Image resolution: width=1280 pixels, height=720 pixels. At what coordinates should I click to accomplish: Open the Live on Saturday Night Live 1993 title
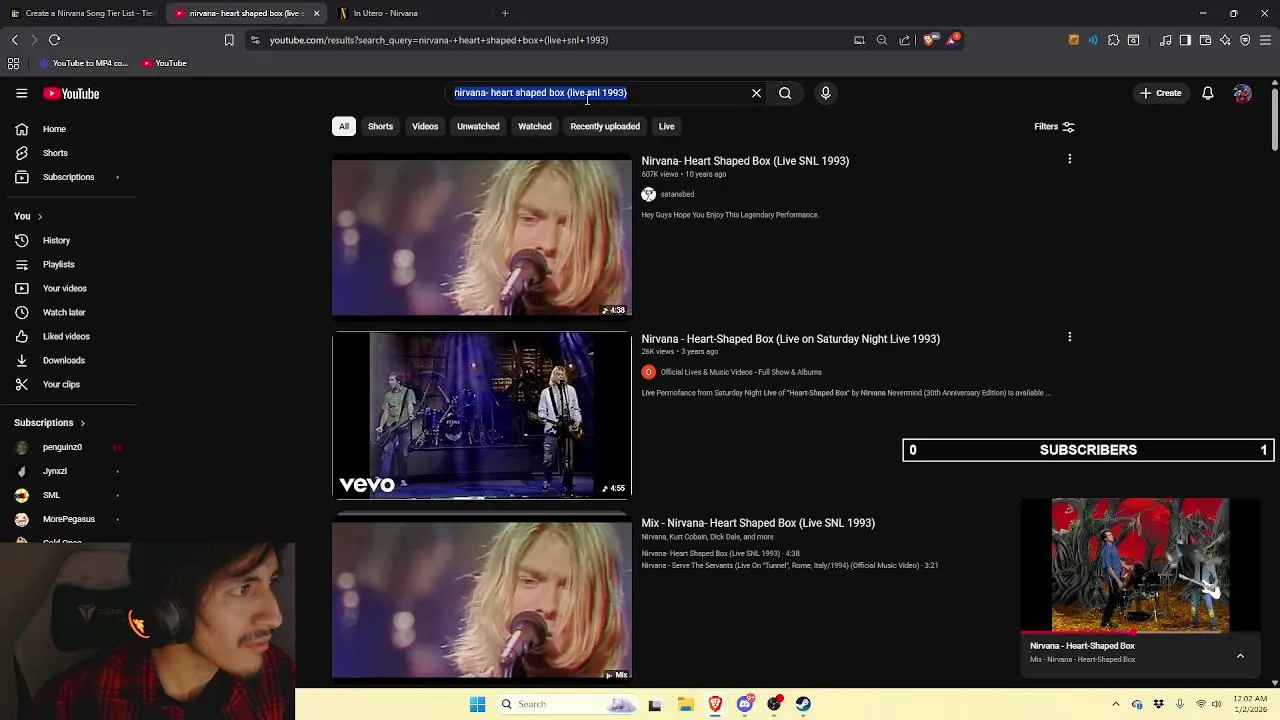tap(790, 339)
